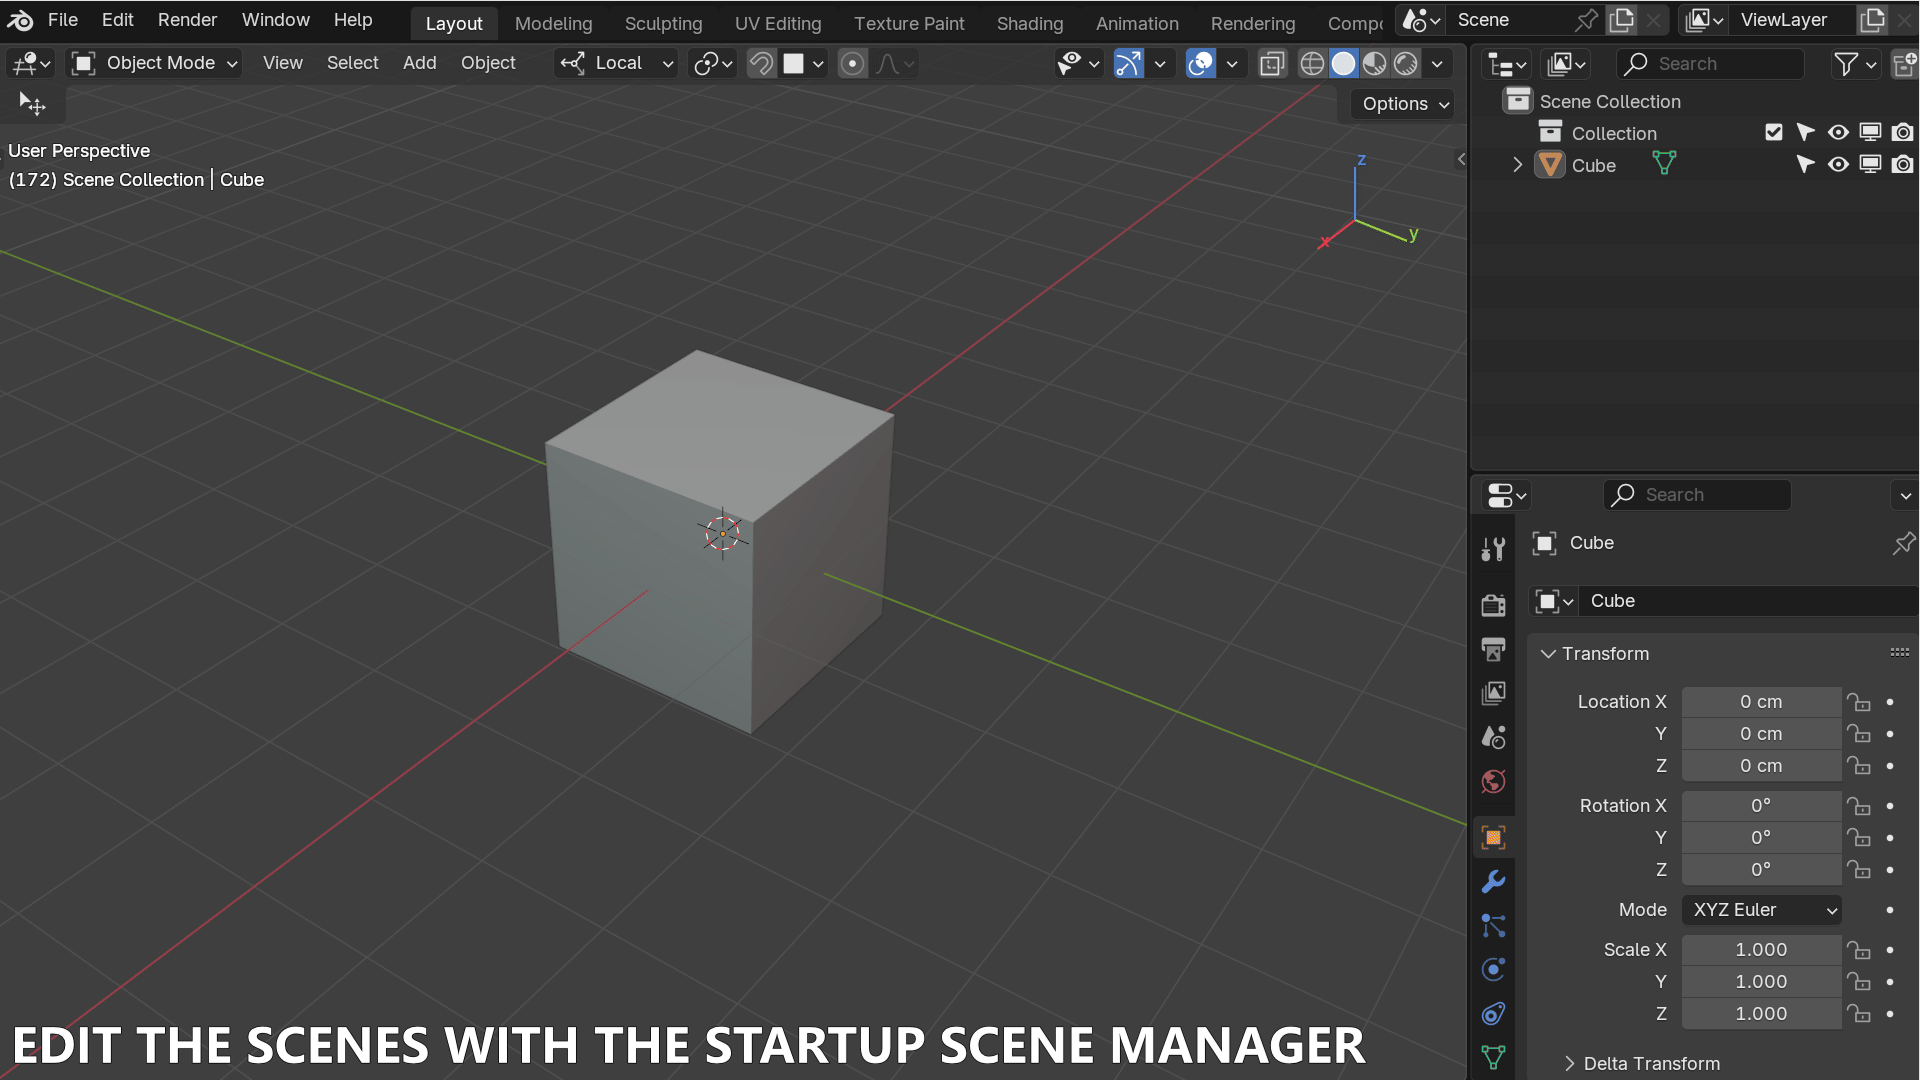Open the Options dropdown in viewport

[1404, 104]
